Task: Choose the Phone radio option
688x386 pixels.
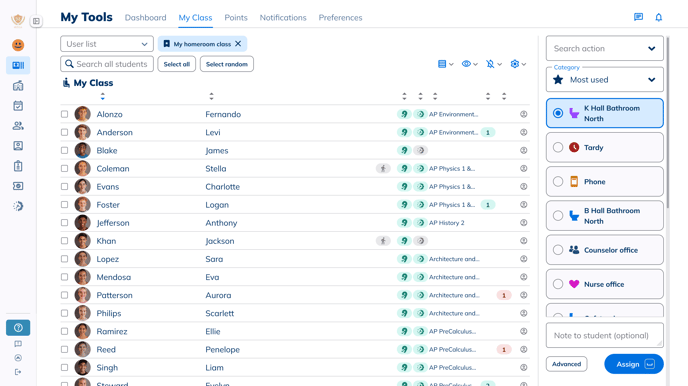Action: 558,182
